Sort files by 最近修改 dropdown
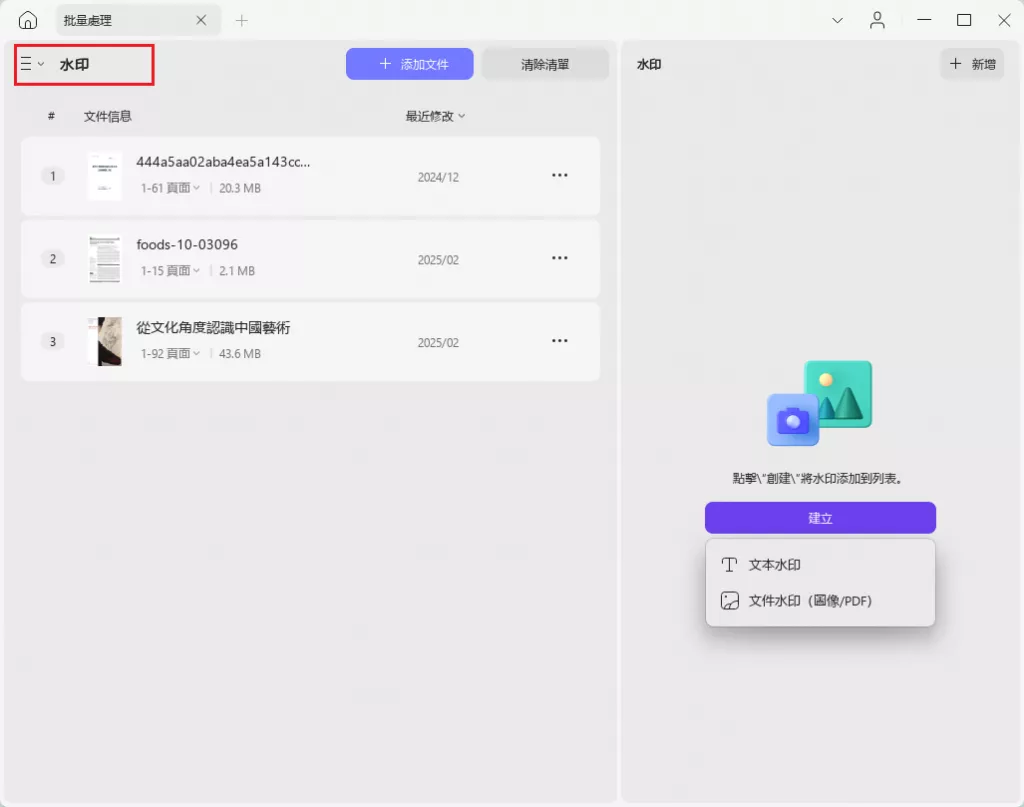 click(x=435, y=116)
